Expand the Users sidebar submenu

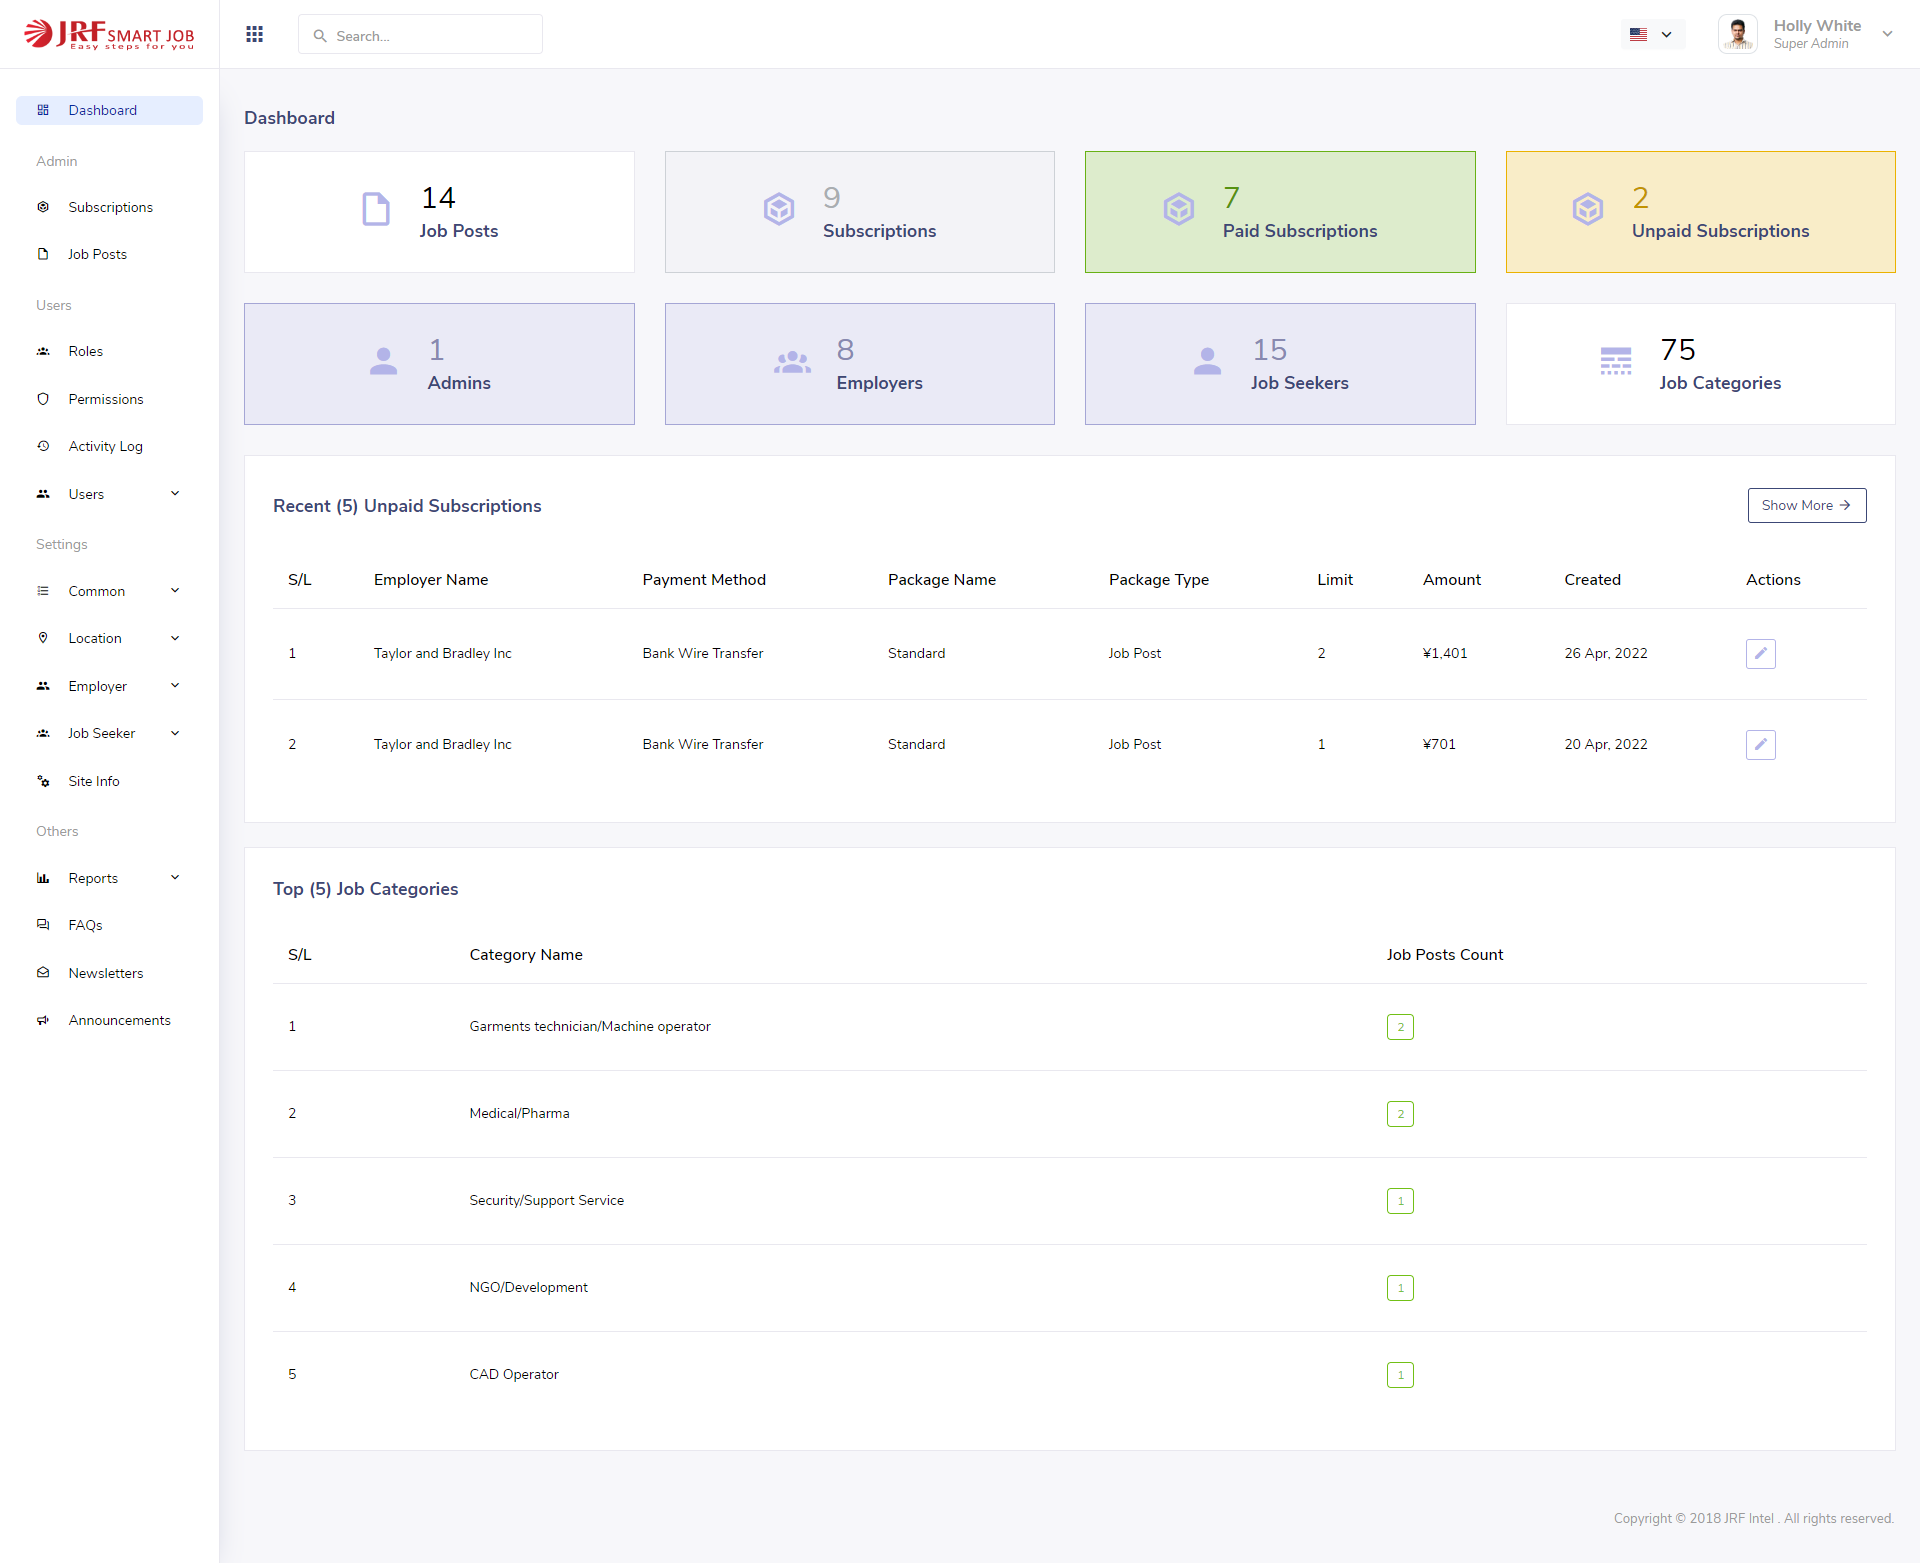[175, 493]
